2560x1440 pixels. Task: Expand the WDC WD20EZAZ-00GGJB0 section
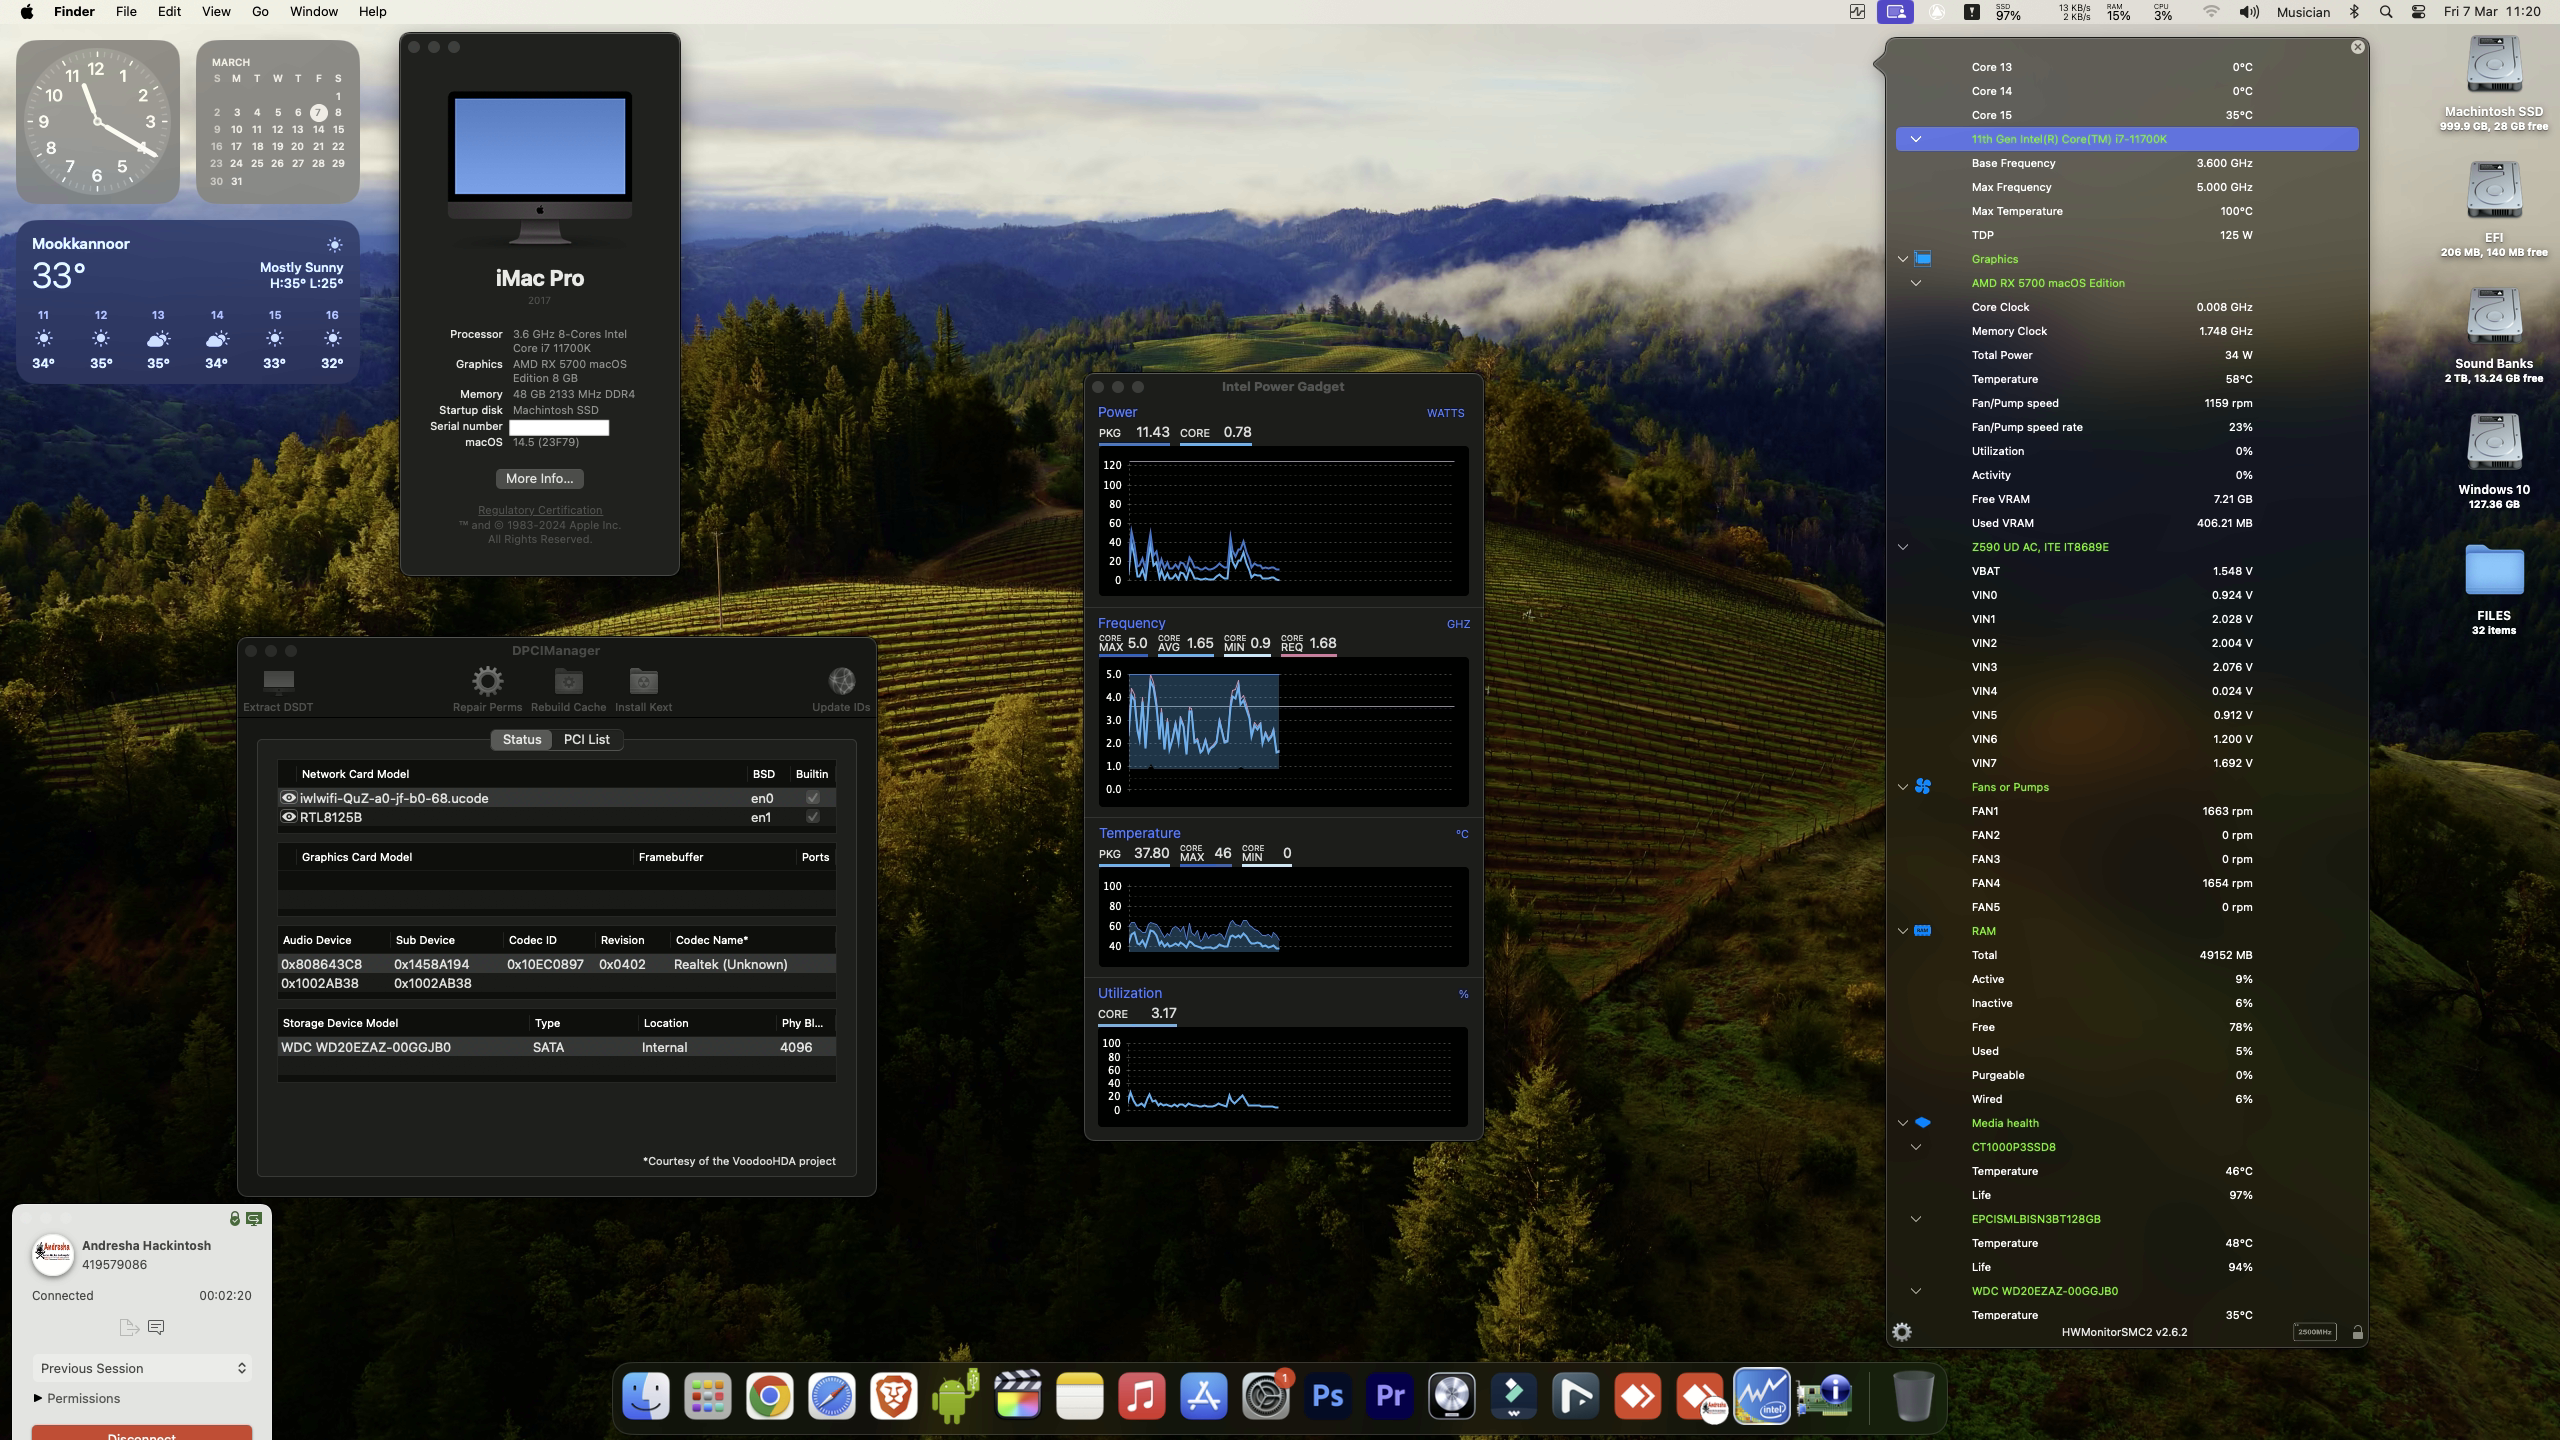click(x=1917, y=1291)
